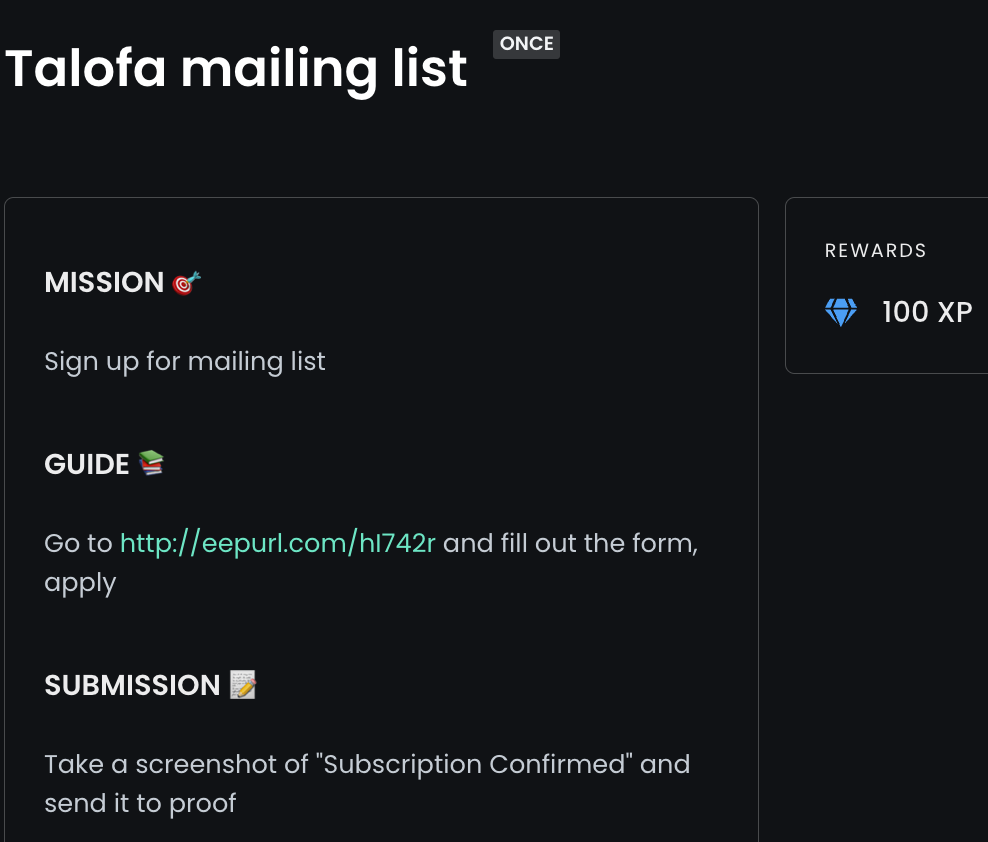Click the memo pencil emoji beside SUBMISSION
The width and height of the screenshot is (988, 842).
(x=243, y=684)
